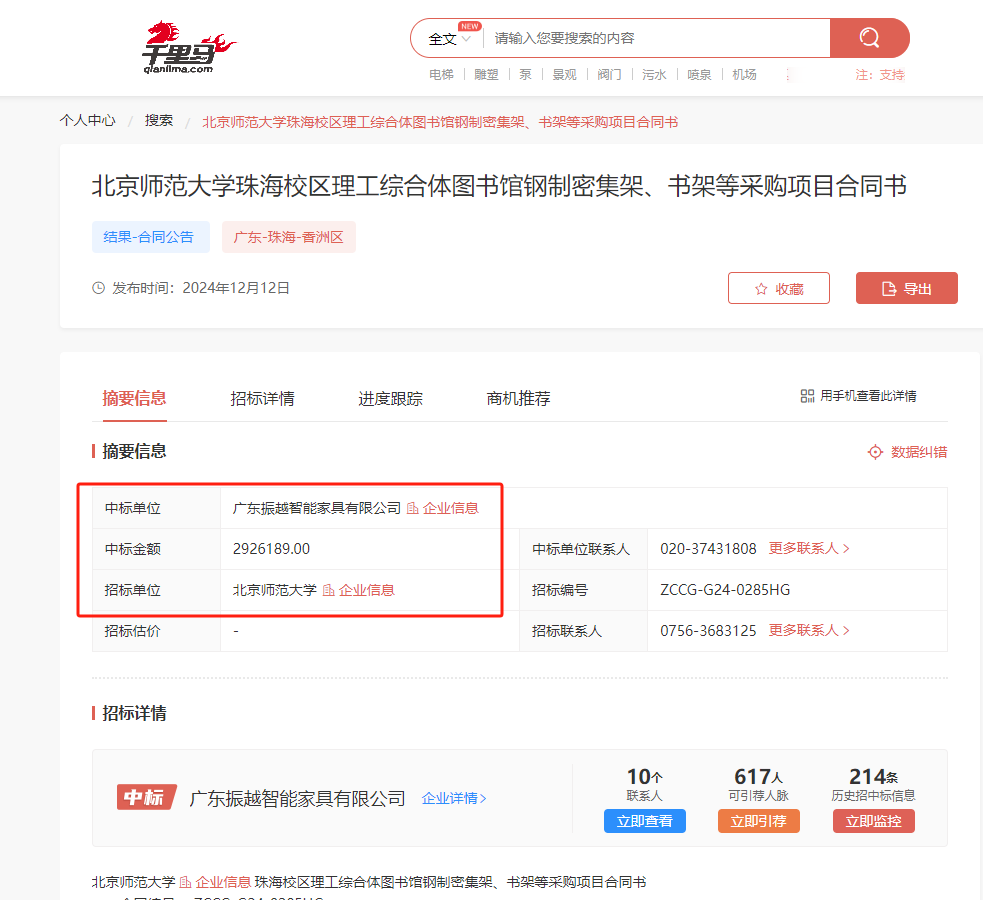Click the 结果-合同公告 tag
983x900 pixels.
150,237
